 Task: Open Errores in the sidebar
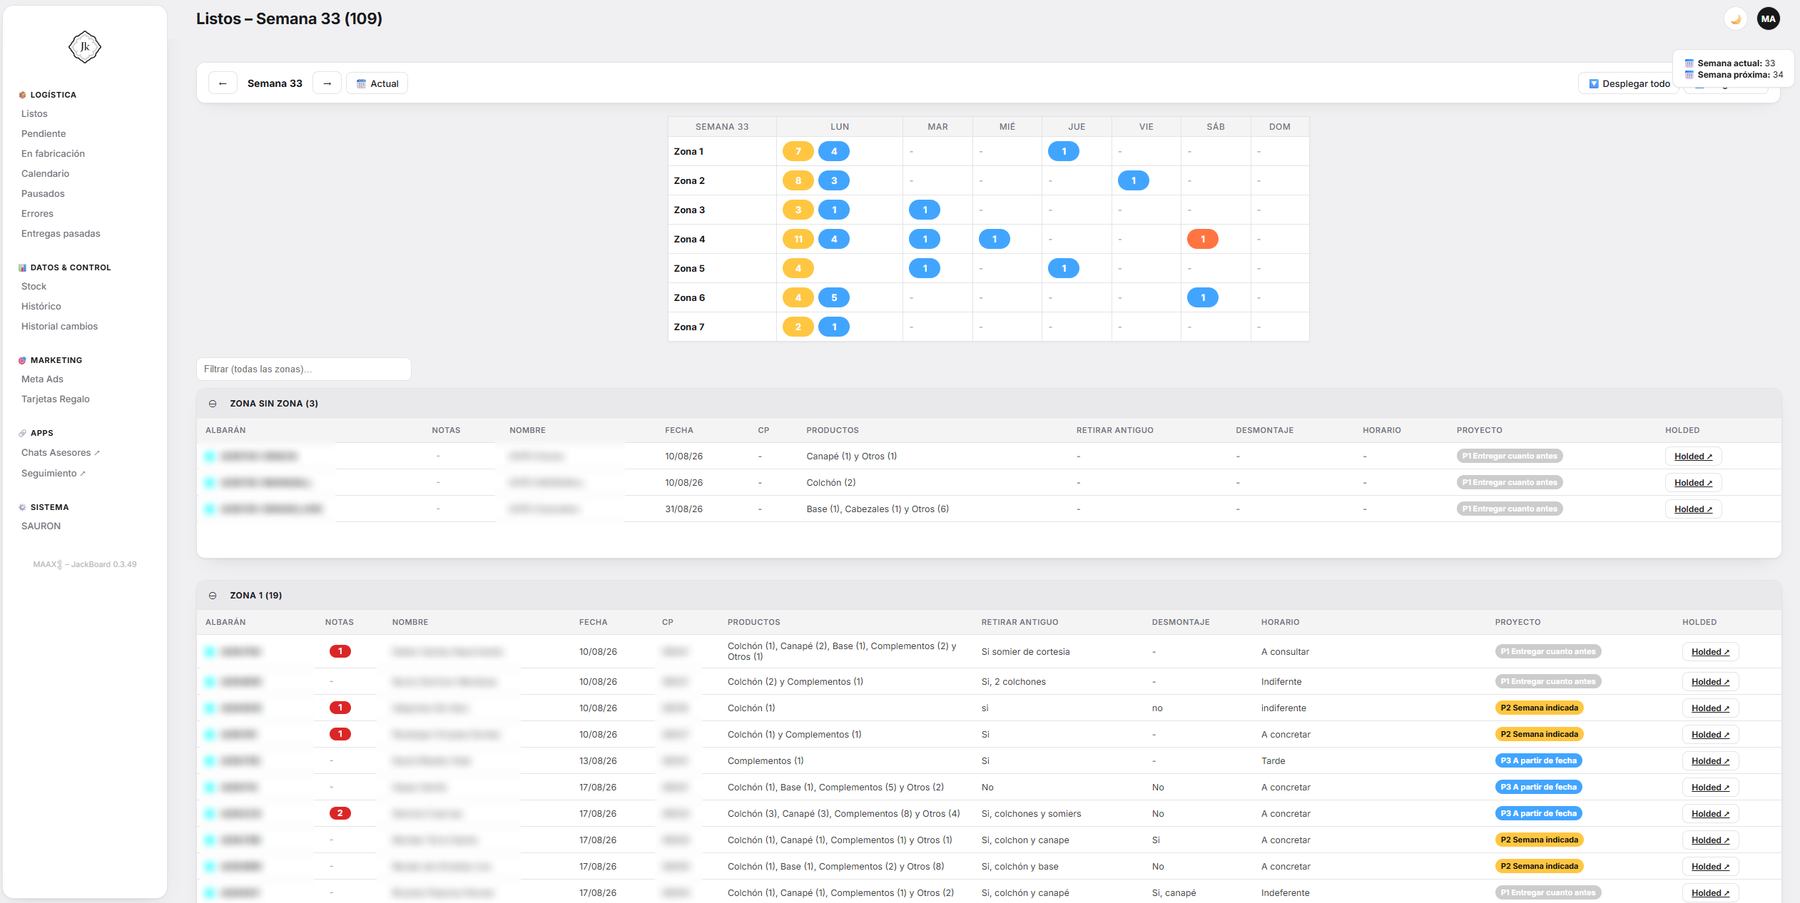point(37,214)
